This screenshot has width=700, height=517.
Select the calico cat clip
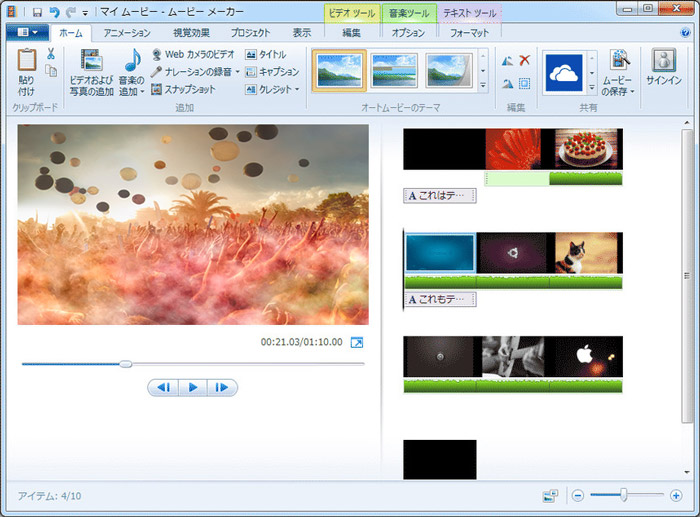coord(586,253)
